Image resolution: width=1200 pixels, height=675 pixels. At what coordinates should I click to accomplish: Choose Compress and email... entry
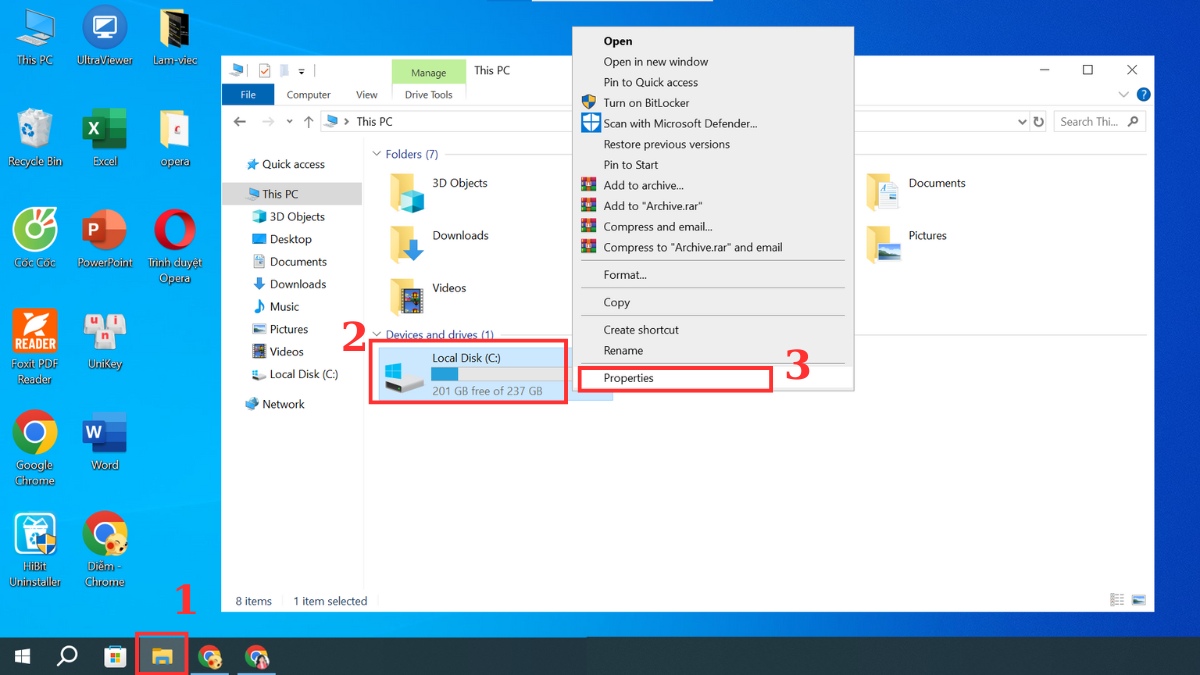coord(713,227)
